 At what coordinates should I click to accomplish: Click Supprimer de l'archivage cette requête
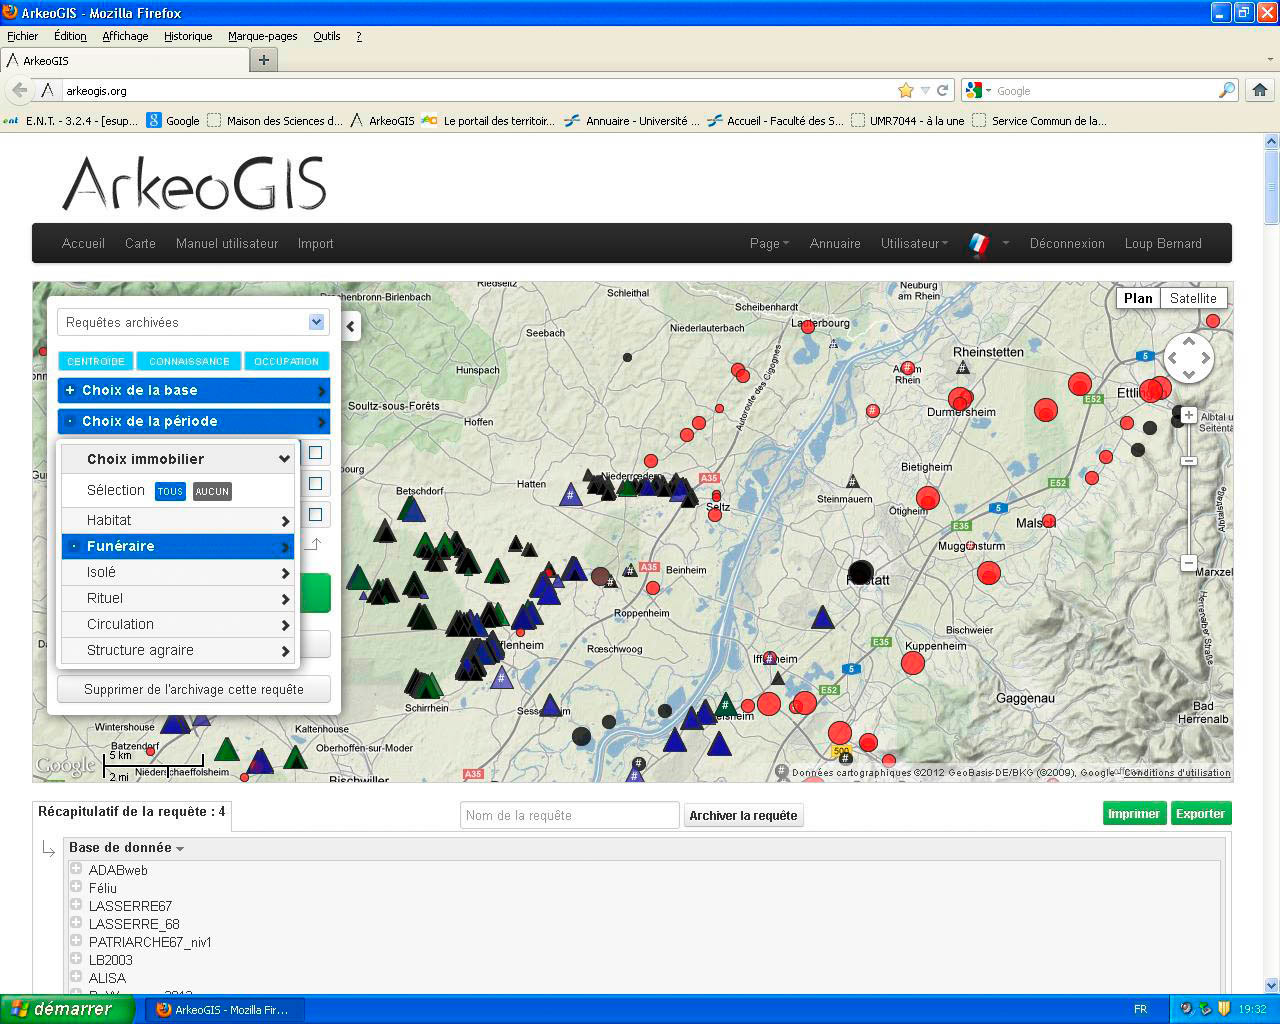tap(194, 689)
